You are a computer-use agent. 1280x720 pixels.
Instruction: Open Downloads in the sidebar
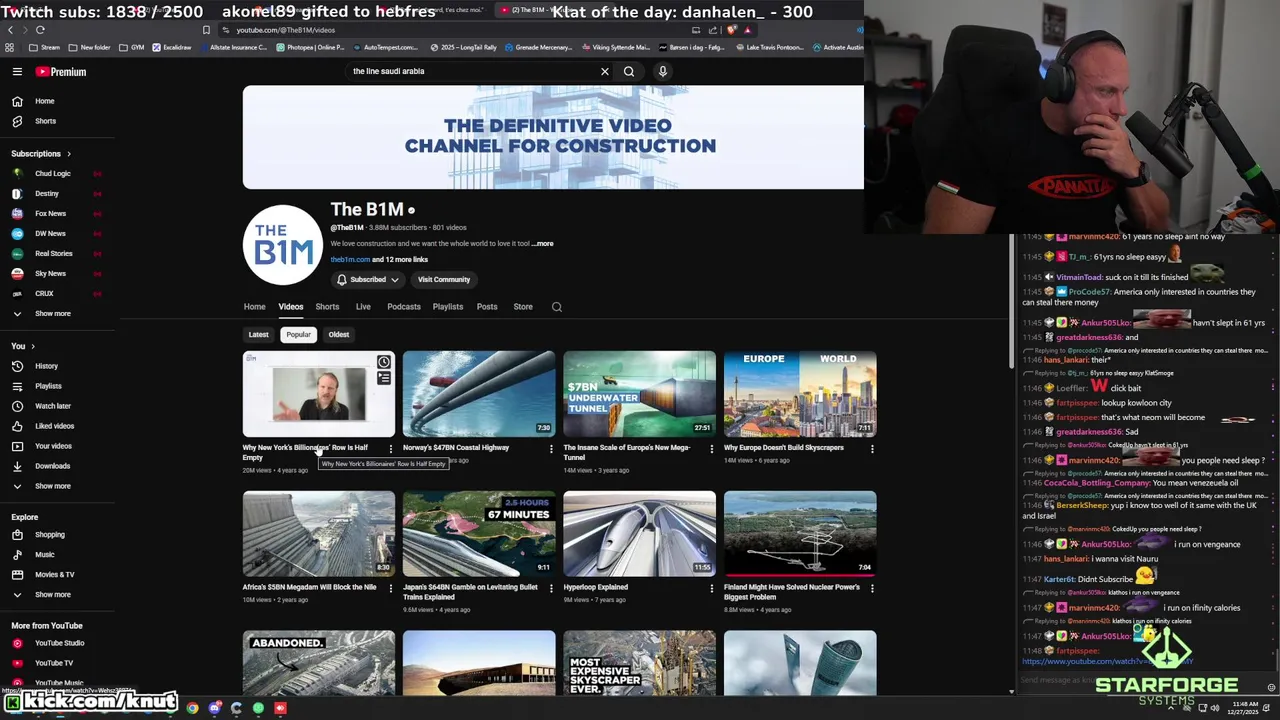point(52,466)
